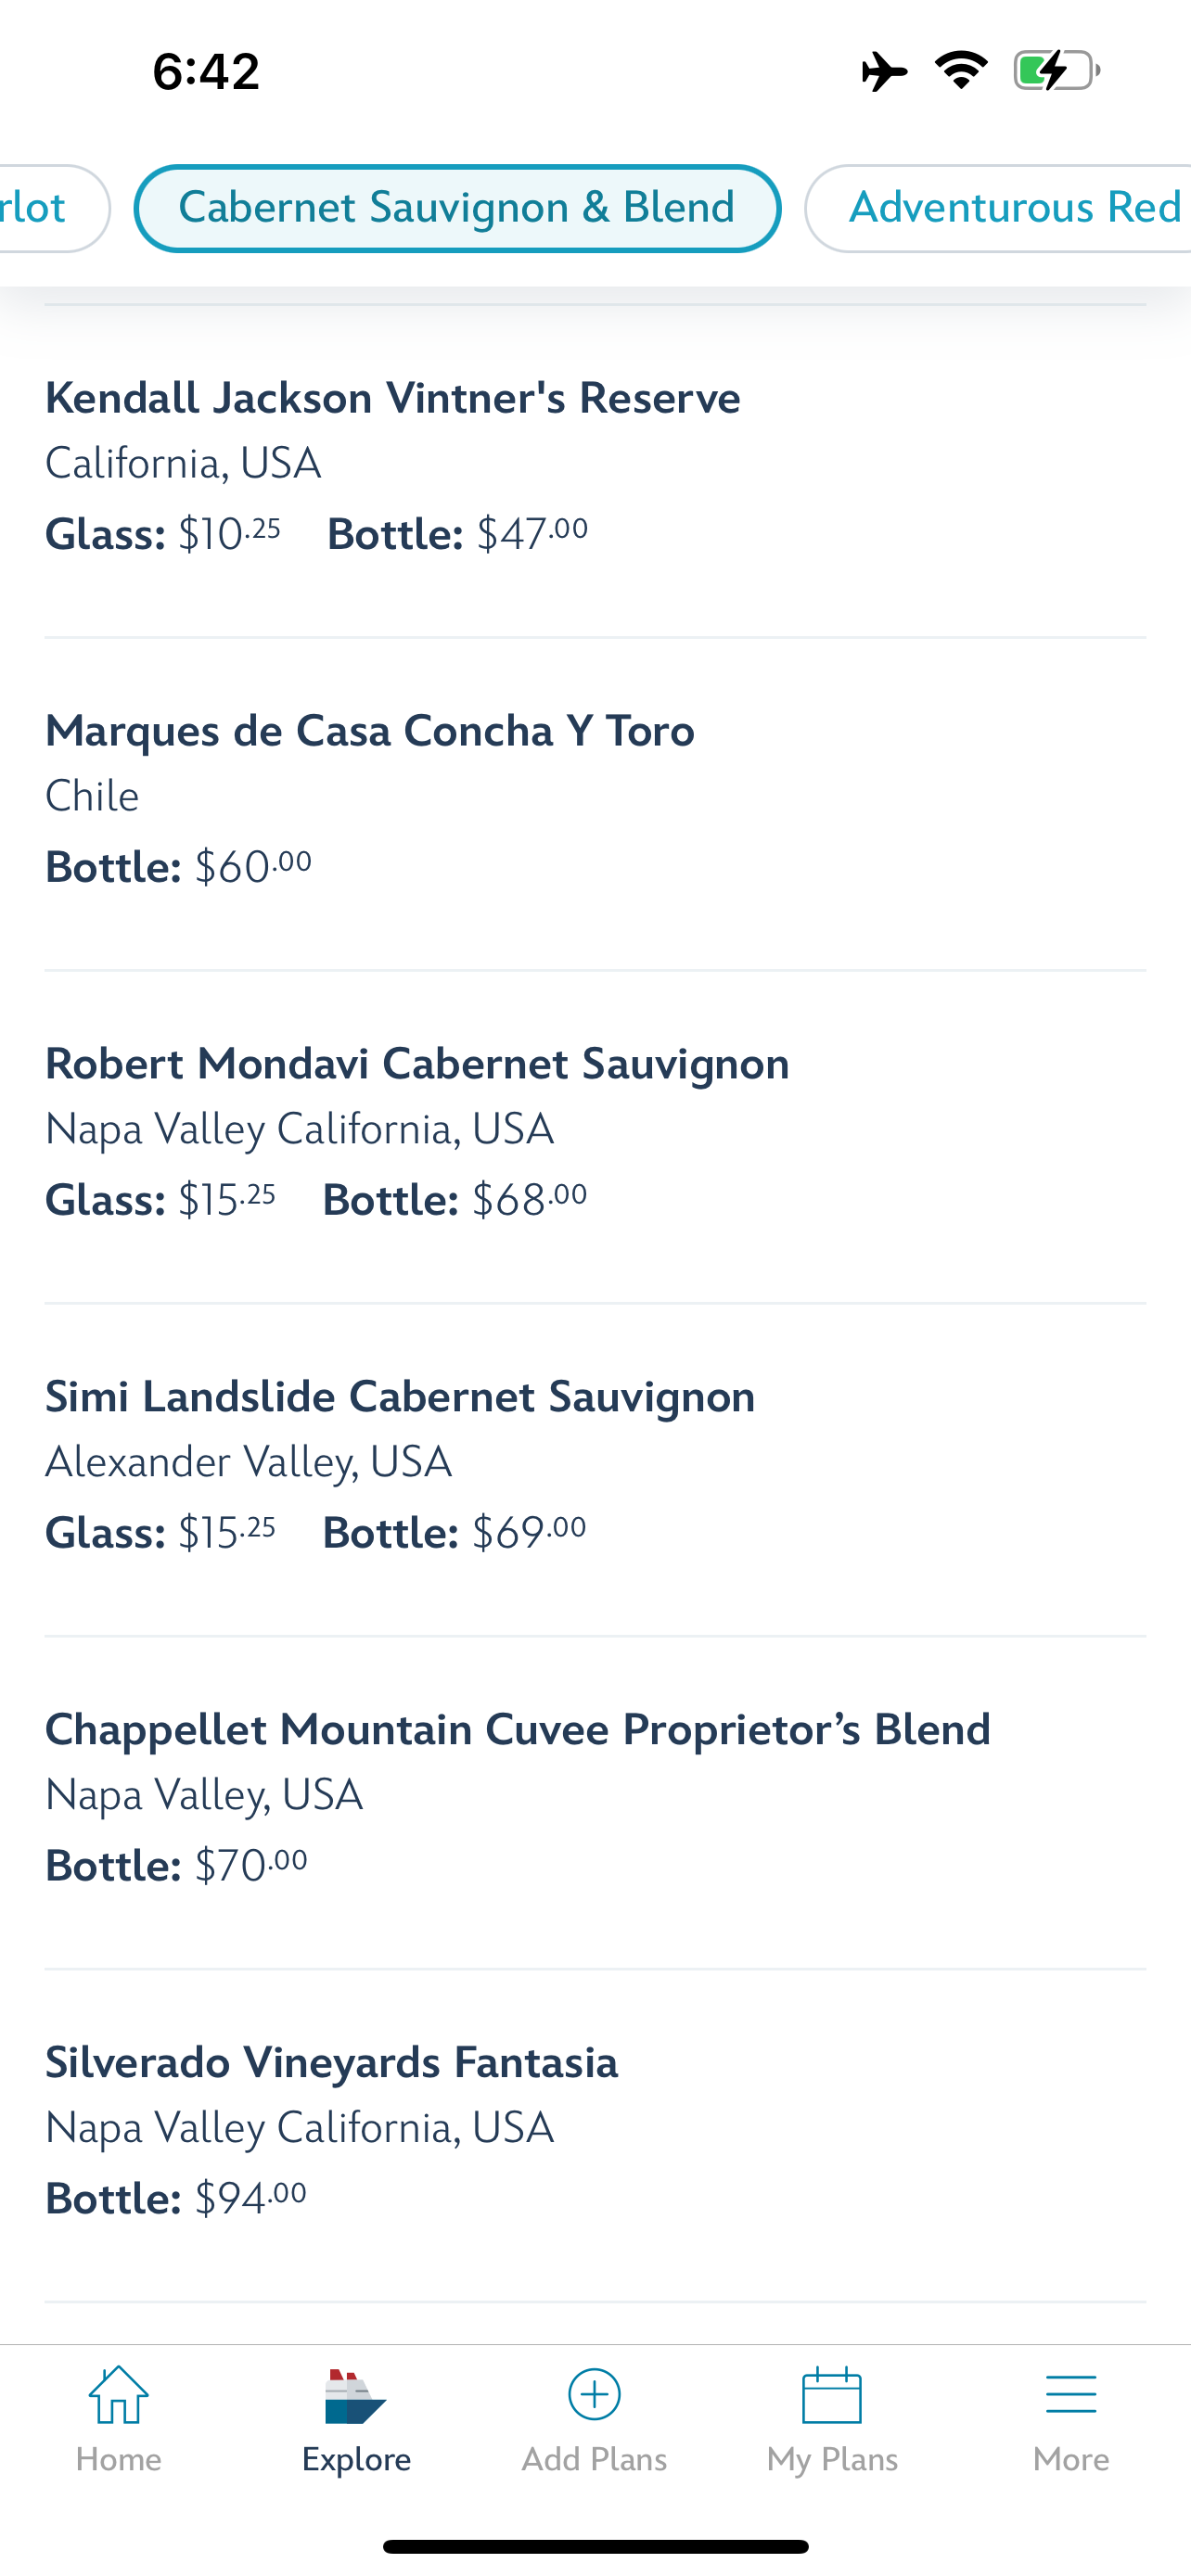Tap Simi Landslide Cabernet Sauvignon
Screen dimensions: 1191x2576
pos(399,1397)
